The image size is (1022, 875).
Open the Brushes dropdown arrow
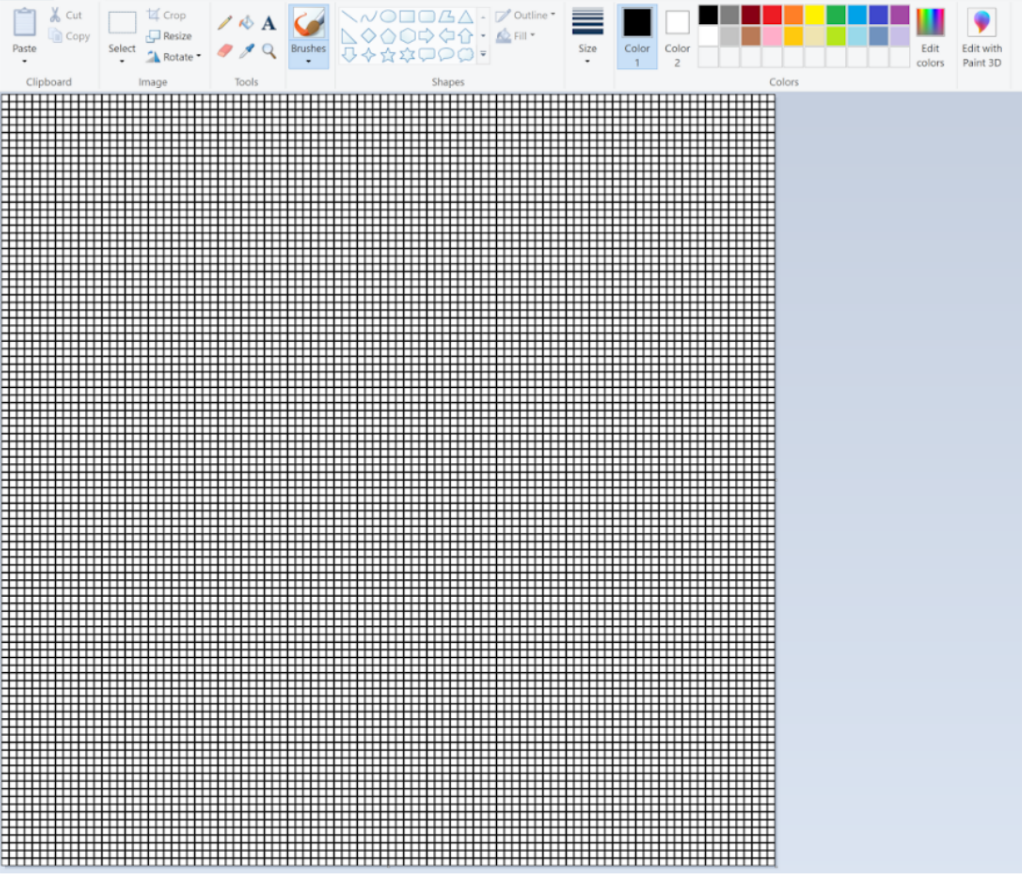(x=308, y=62)
